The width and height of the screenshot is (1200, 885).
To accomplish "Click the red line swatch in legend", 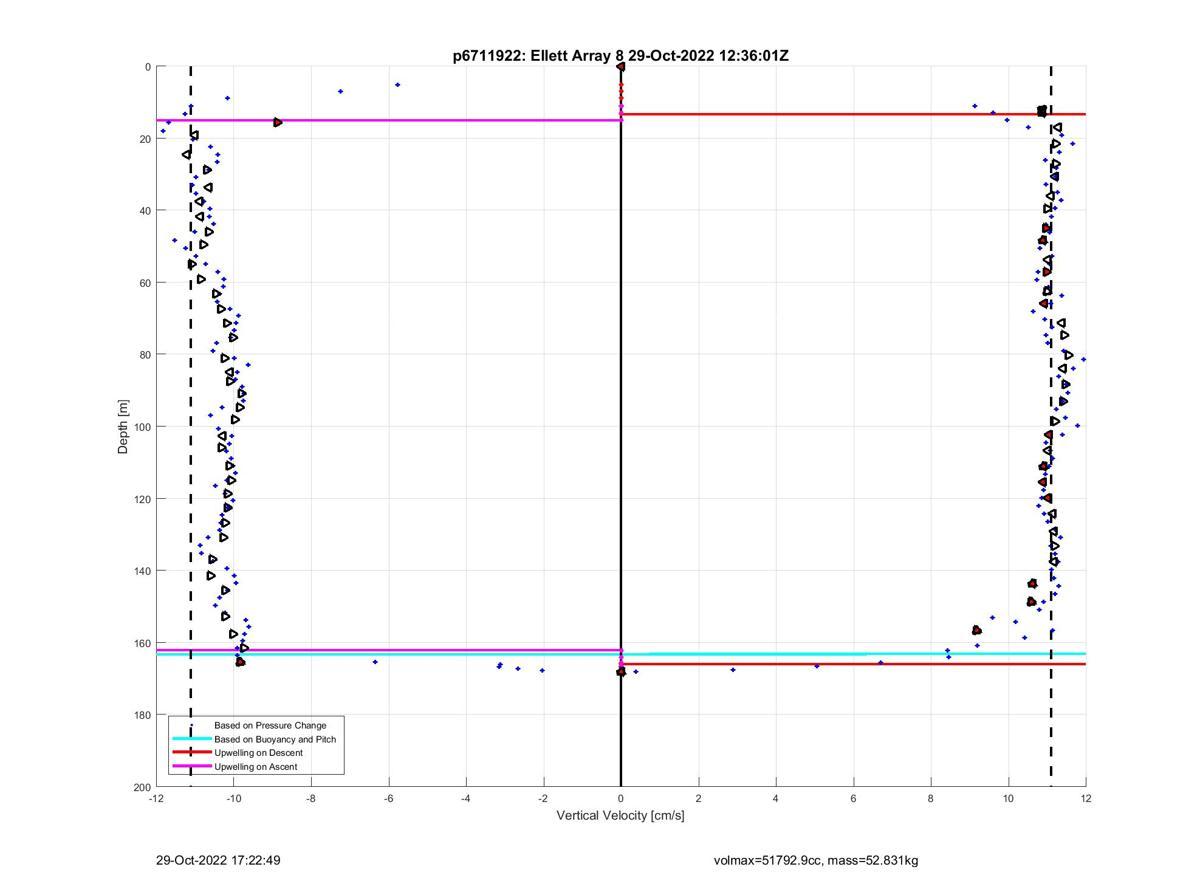I will tap(192, 752).
